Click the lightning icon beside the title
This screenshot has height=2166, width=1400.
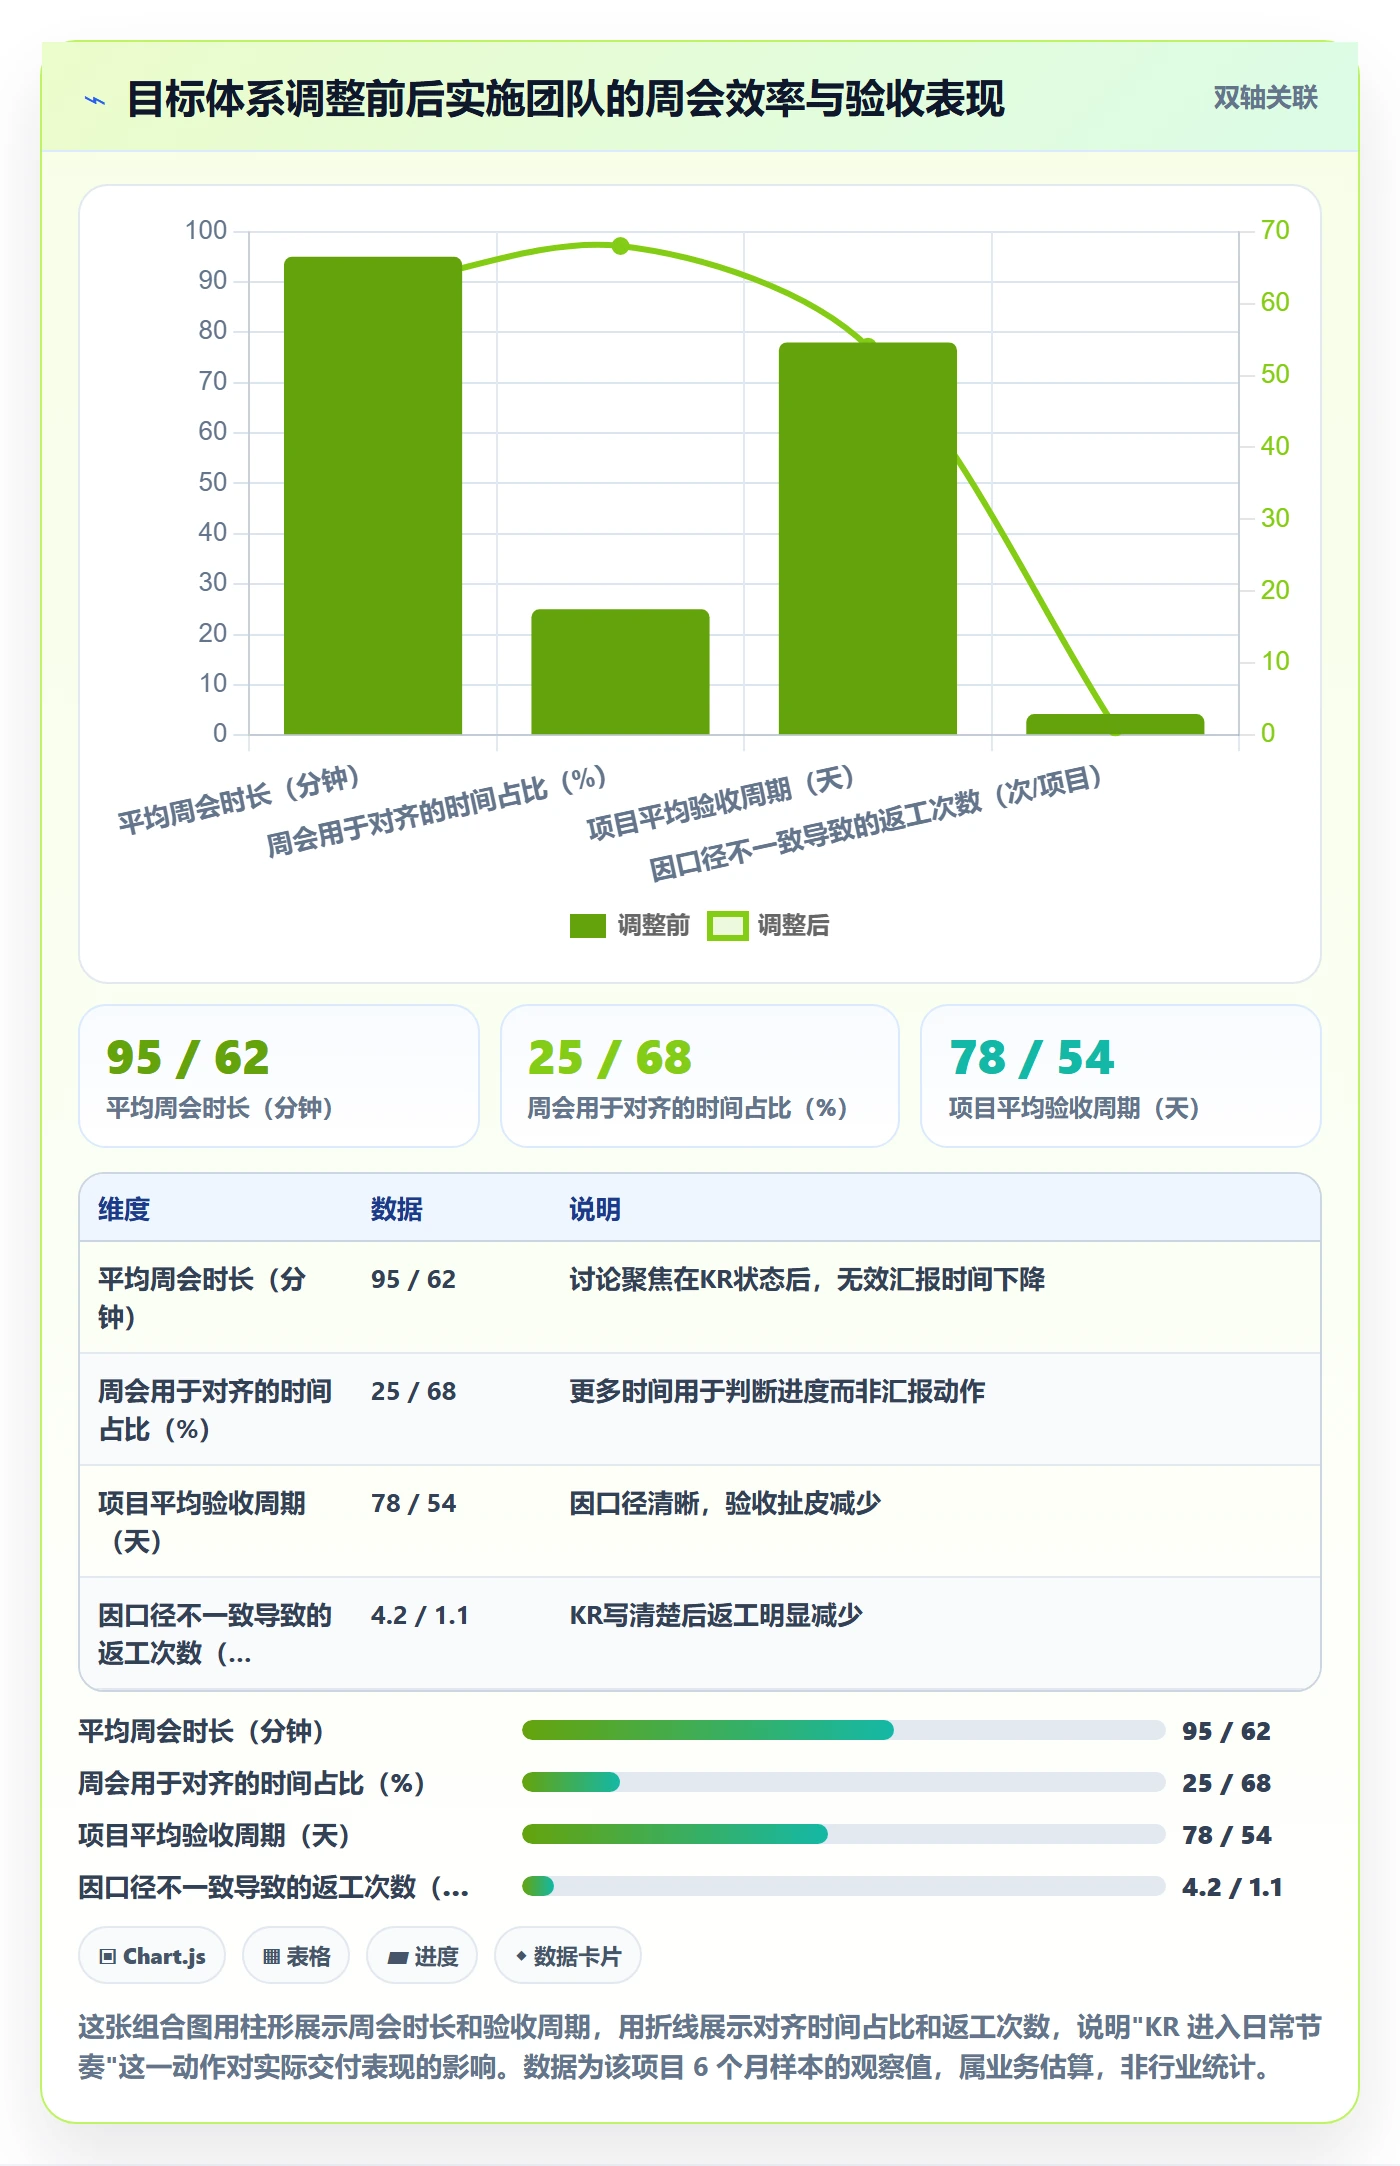coord(95,100)
